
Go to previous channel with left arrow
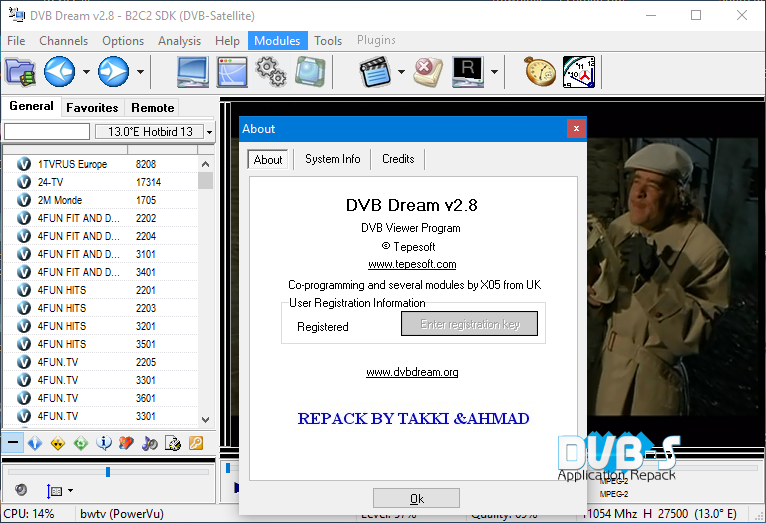60,71
